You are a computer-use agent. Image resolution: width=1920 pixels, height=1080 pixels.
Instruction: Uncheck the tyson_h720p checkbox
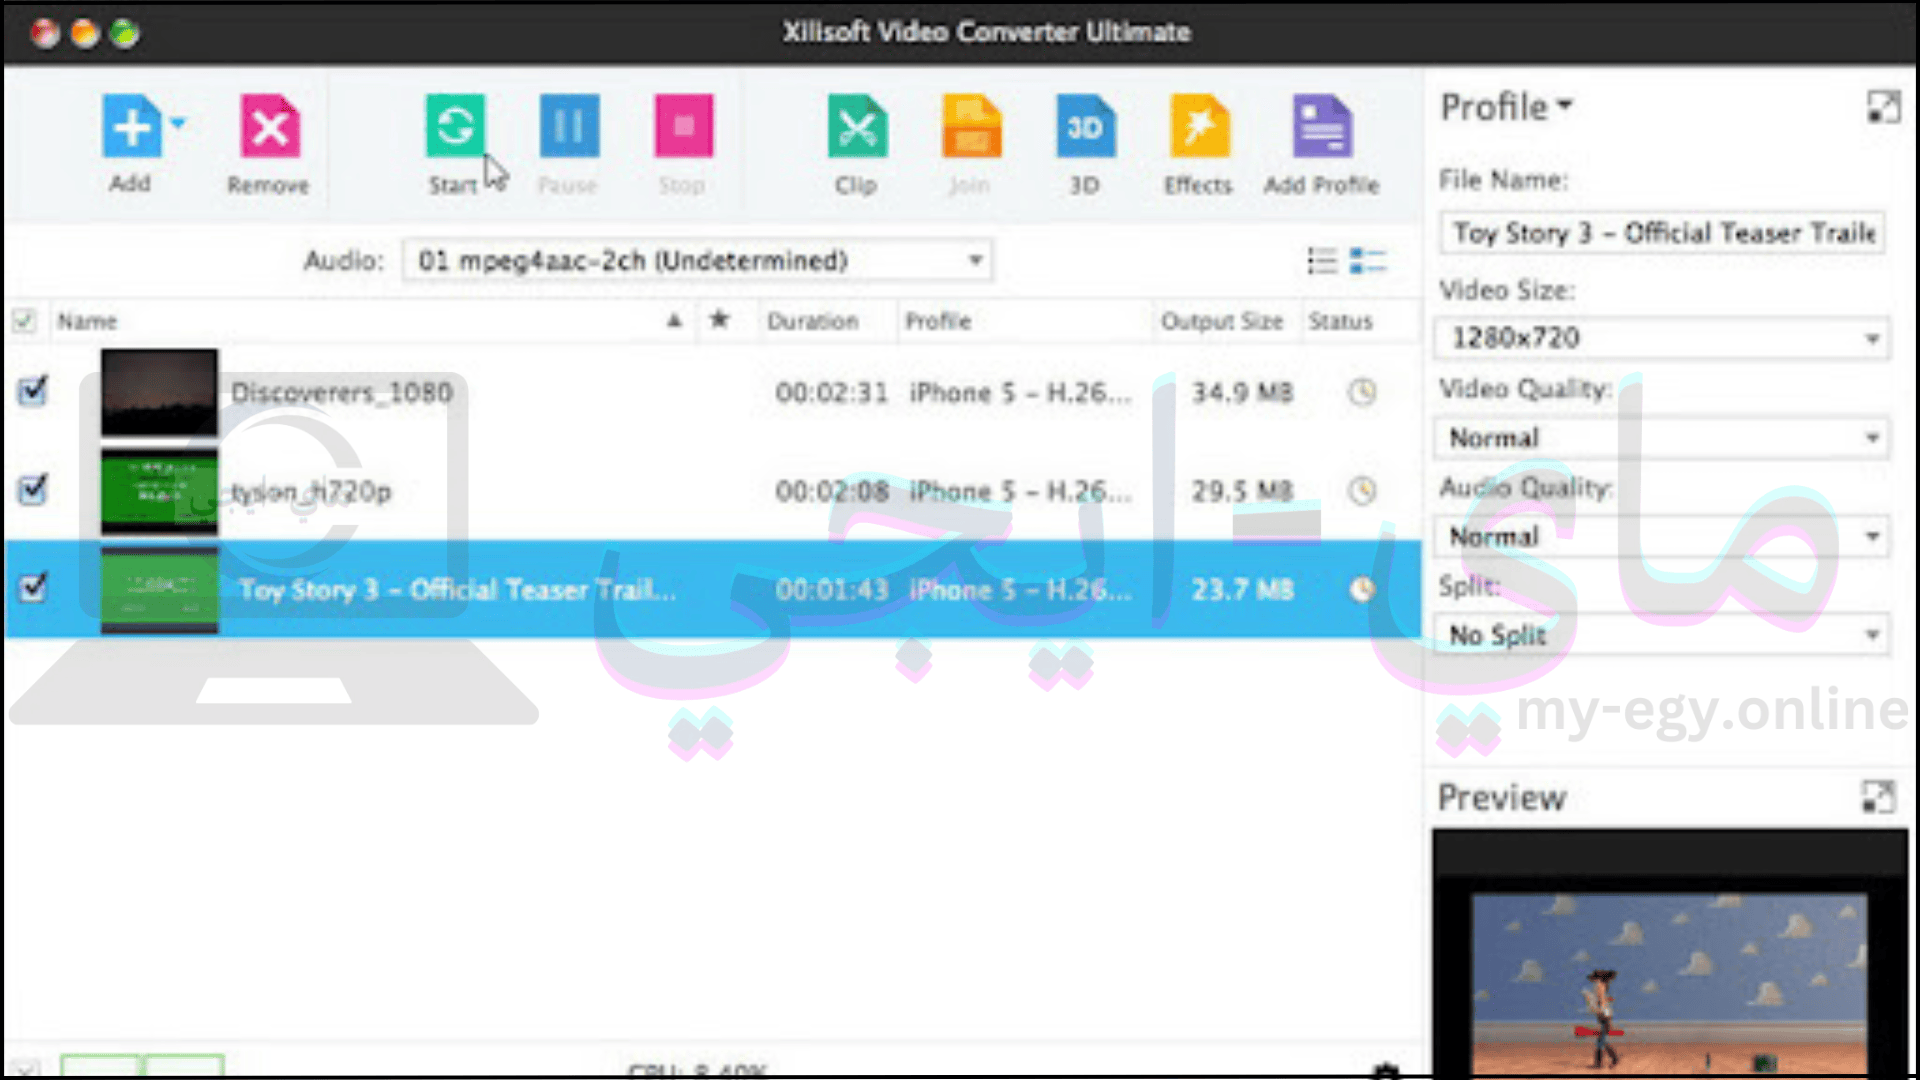coord(33,489)
